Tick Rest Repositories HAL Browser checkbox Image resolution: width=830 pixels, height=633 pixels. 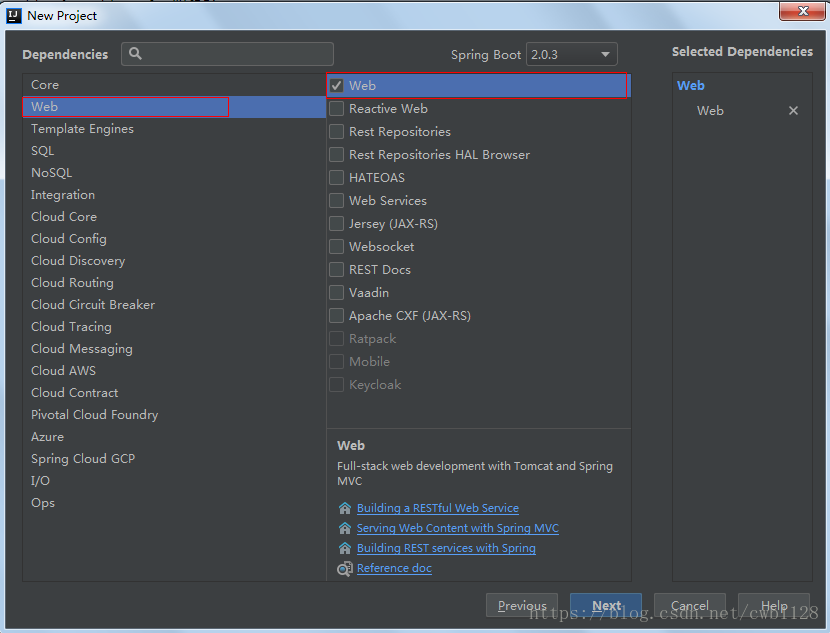pyautogui.click(x=337, y=155)
